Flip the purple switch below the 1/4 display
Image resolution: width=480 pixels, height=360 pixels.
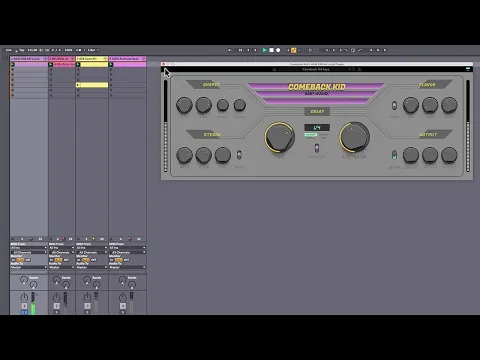(x=317, y=148)
